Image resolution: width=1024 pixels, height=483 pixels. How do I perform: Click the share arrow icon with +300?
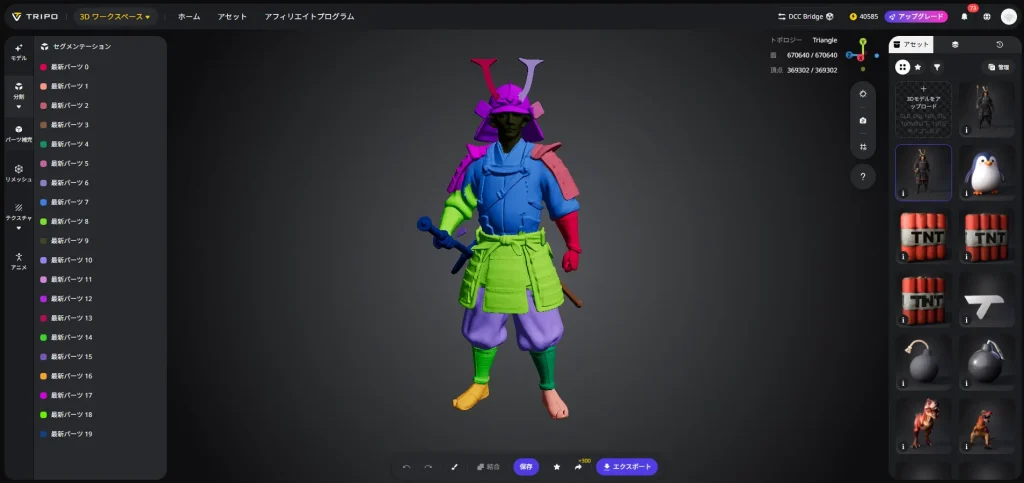[578, 467]
